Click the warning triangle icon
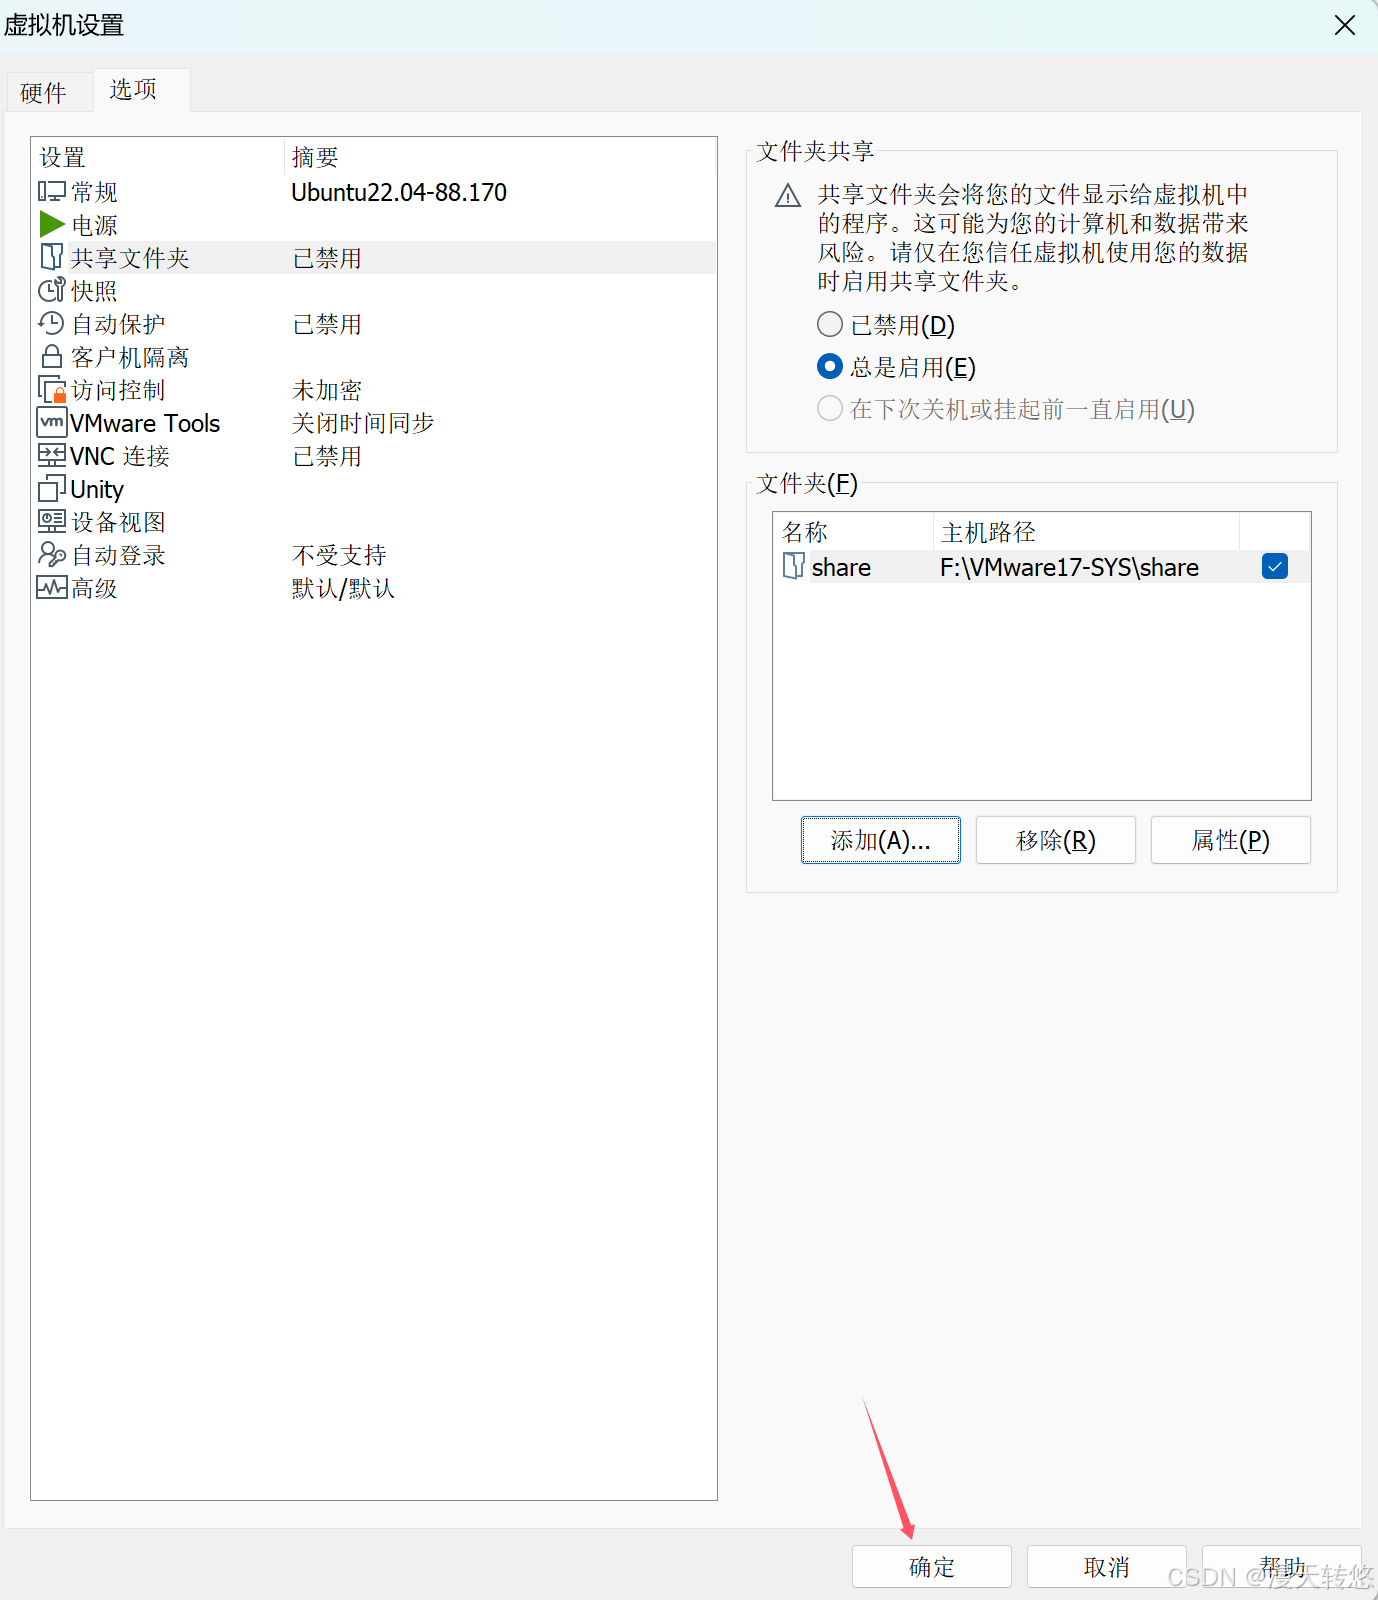The height and width of the screenshot is (1600, 1378). pyautogui.click(x=788, y=195)
